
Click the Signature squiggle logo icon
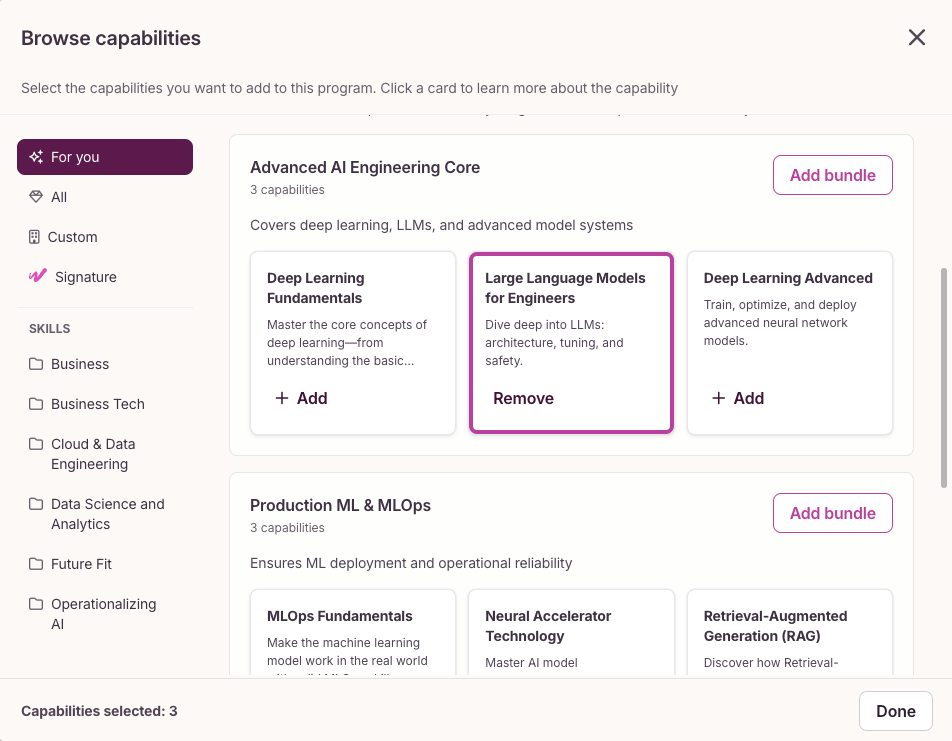click(38, 276)
